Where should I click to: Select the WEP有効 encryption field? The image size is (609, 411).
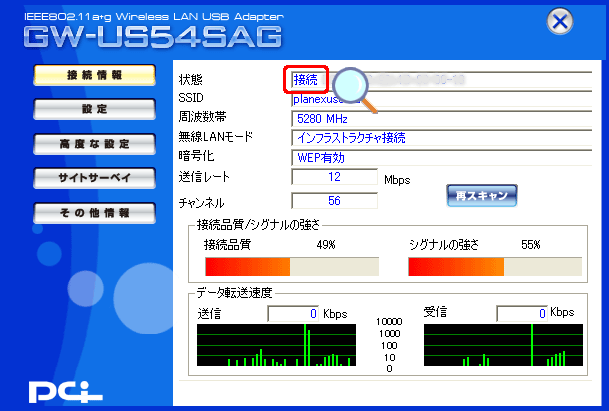442,157
